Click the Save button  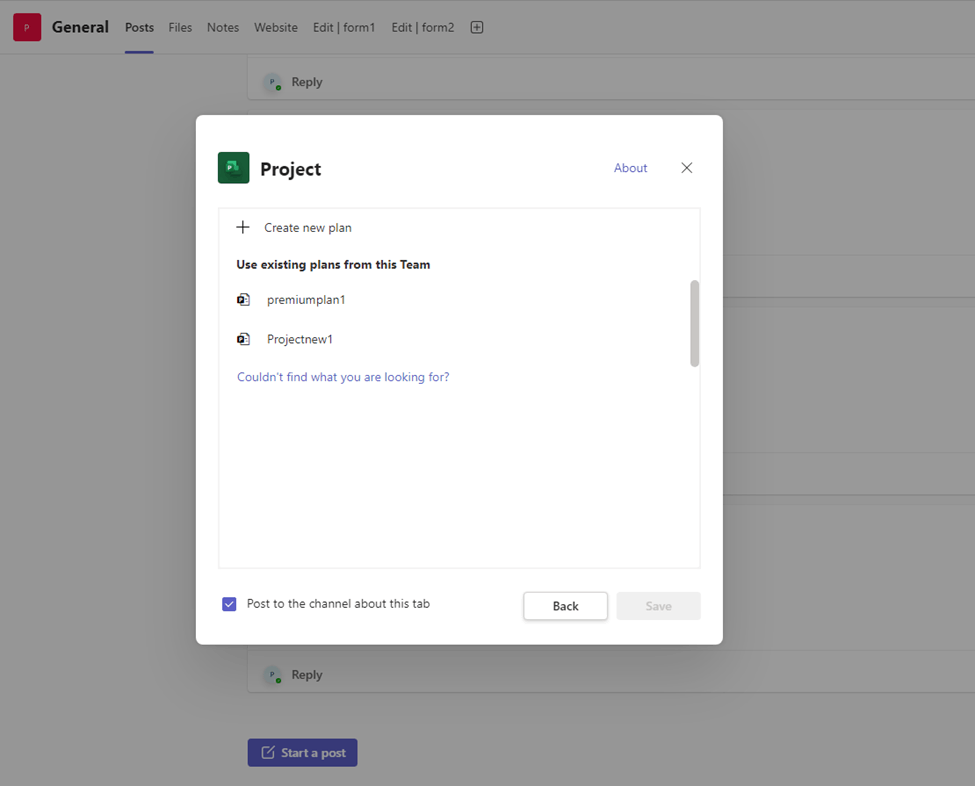658,606
